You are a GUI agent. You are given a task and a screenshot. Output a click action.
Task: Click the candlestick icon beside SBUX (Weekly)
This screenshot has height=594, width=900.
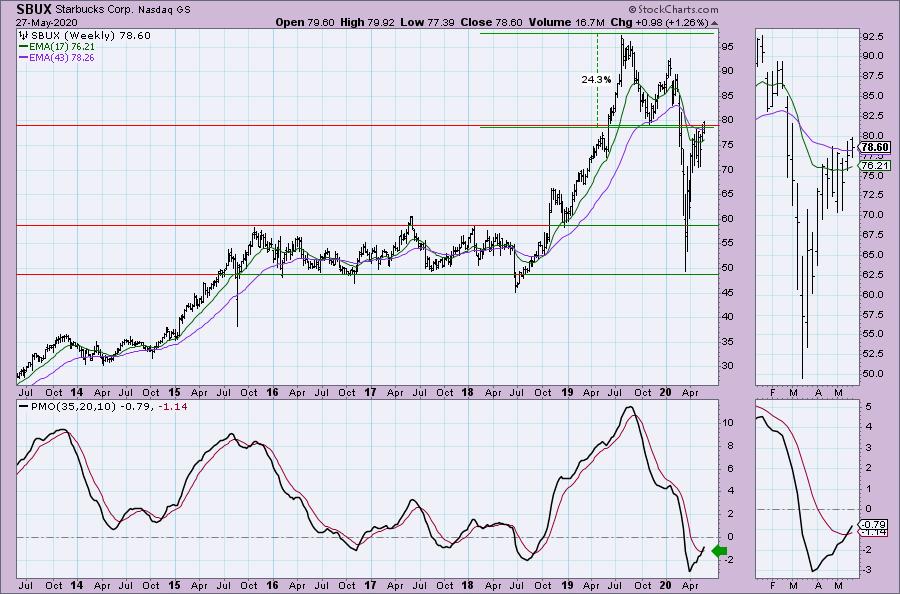click(24, 36)
